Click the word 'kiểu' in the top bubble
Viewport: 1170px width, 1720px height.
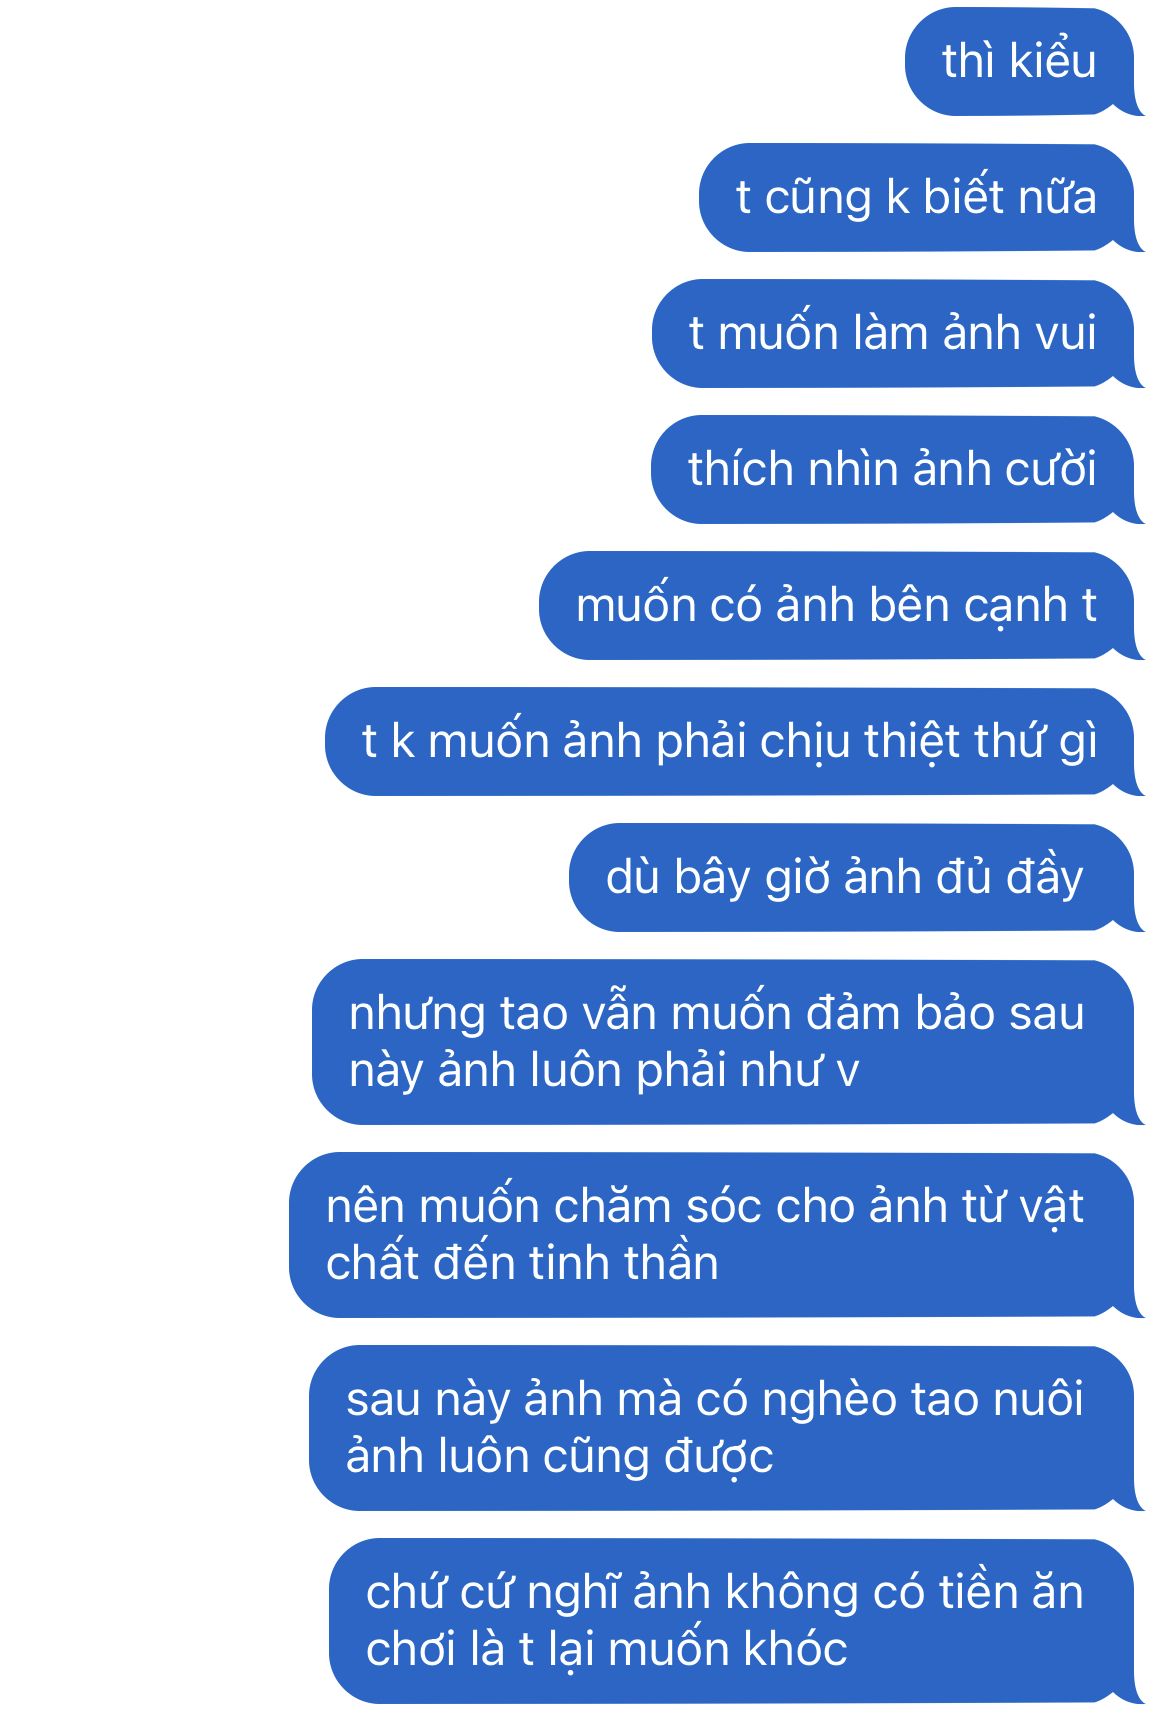point(1053,61)
